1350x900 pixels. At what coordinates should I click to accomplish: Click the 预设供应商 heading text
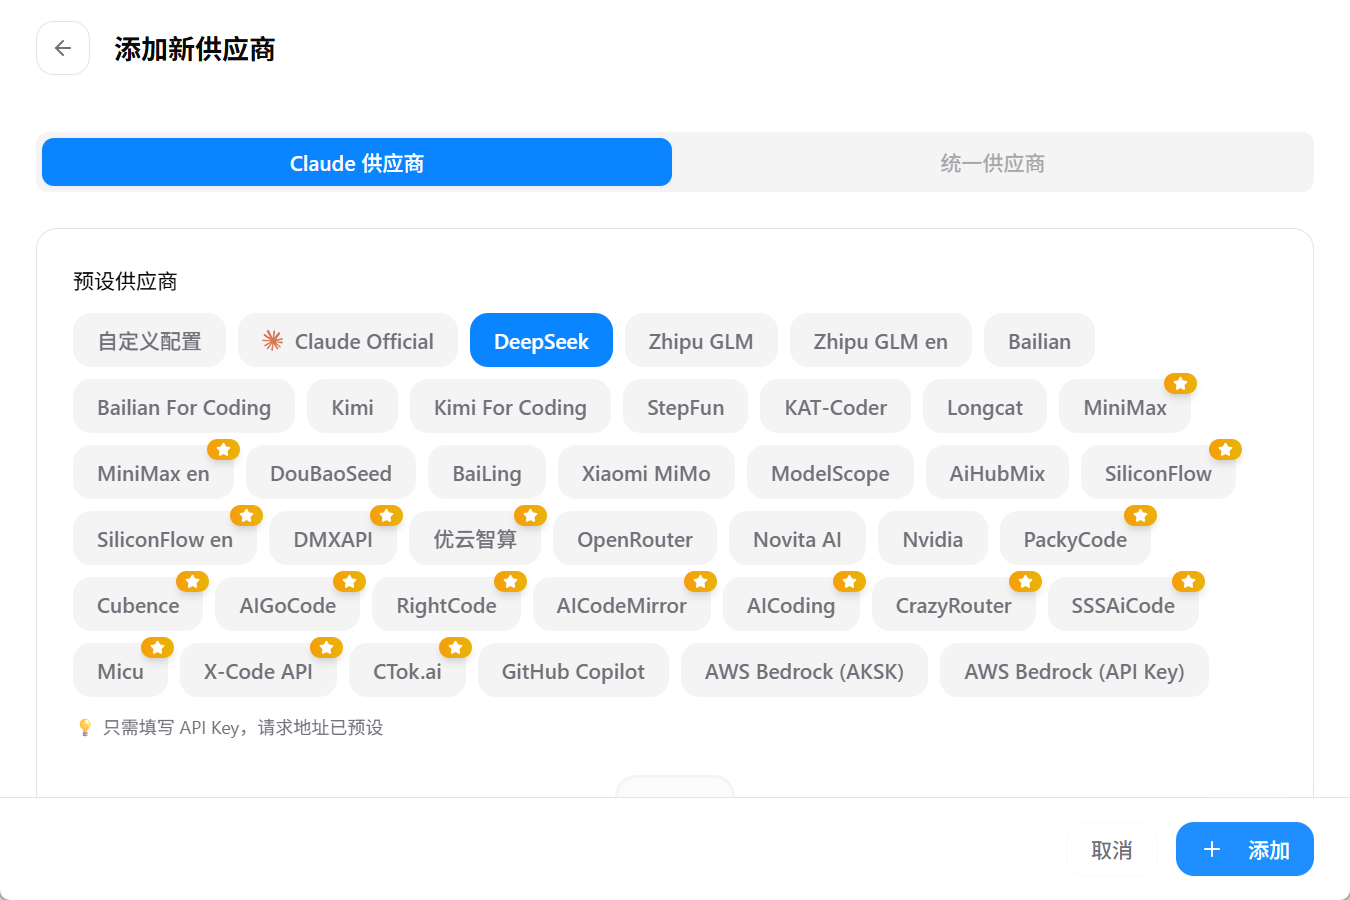[x=125, y=281]
